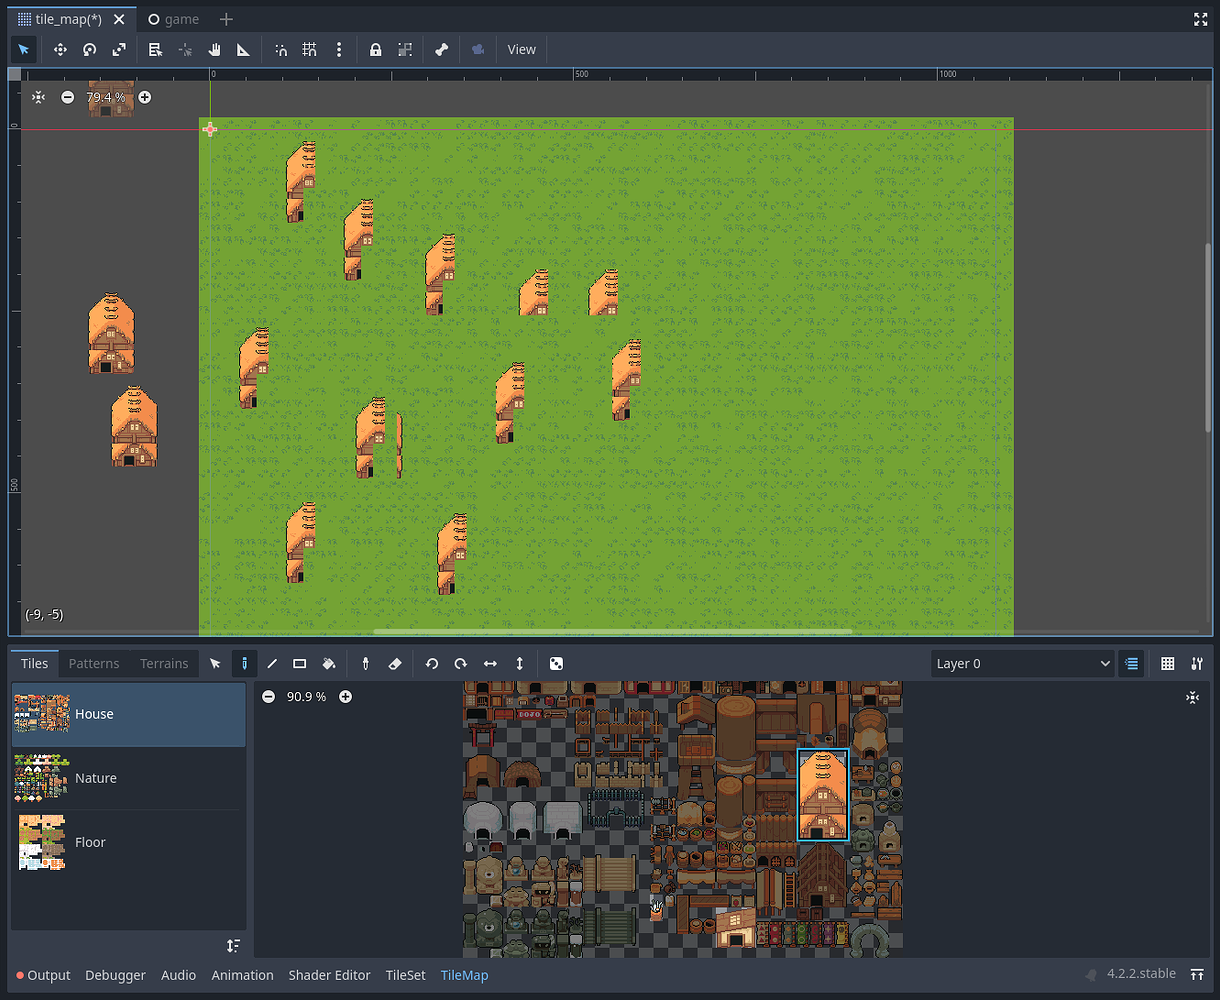Image resolution: width=1220 pixels, height=1000 pixels.
Task: Select the Rect drawing tool
Action: pos(299,663)
